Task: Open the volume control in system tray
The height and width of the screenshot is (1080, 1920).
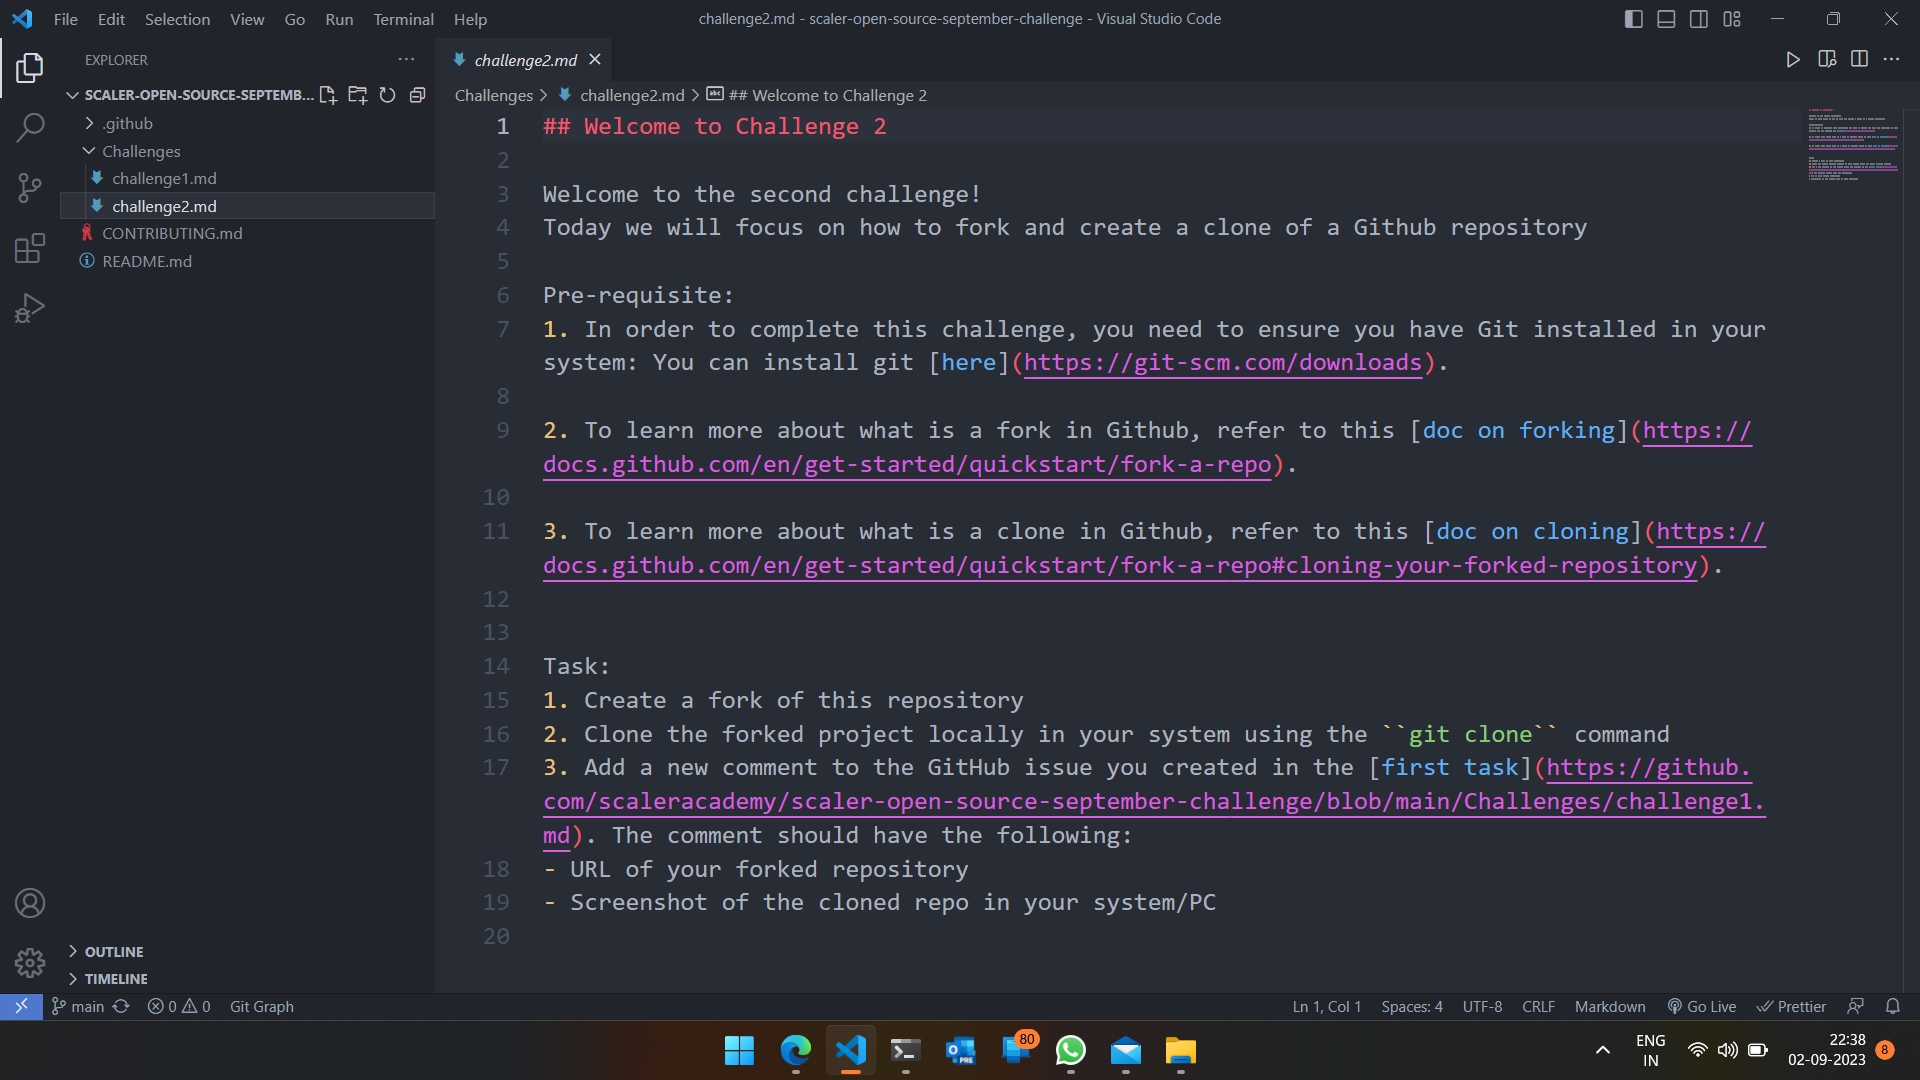Action: [x=1728, y=1050]
